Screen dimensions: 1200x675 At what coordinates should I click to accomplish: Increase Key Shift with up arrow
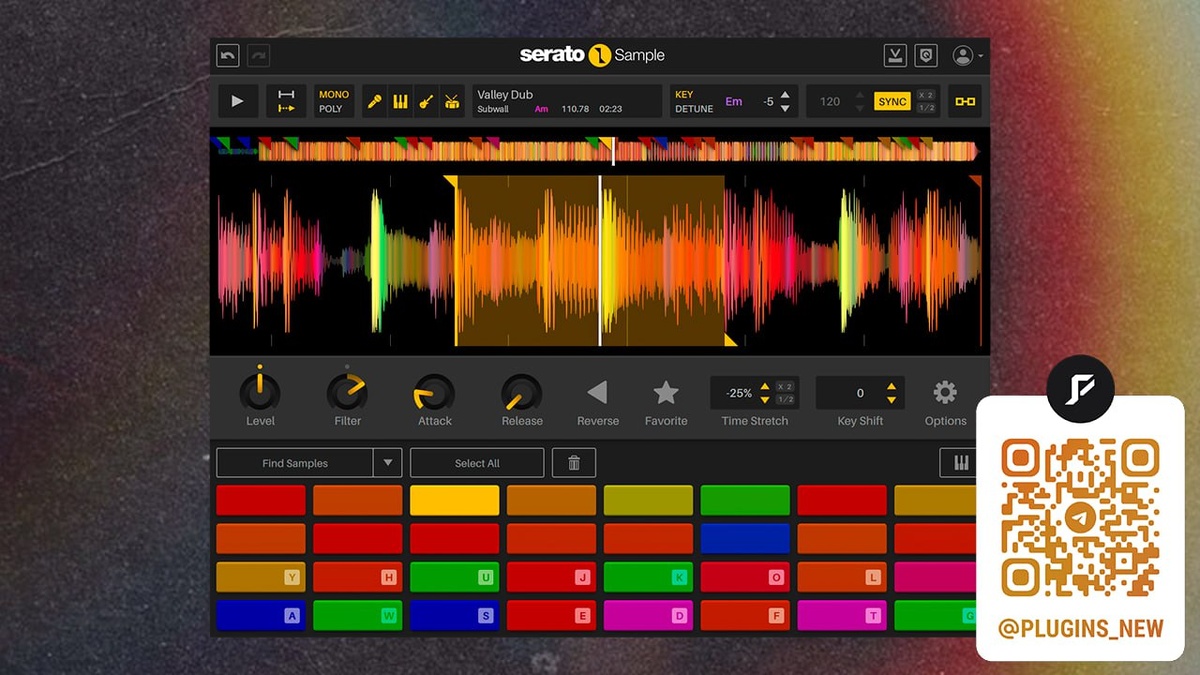891,386
